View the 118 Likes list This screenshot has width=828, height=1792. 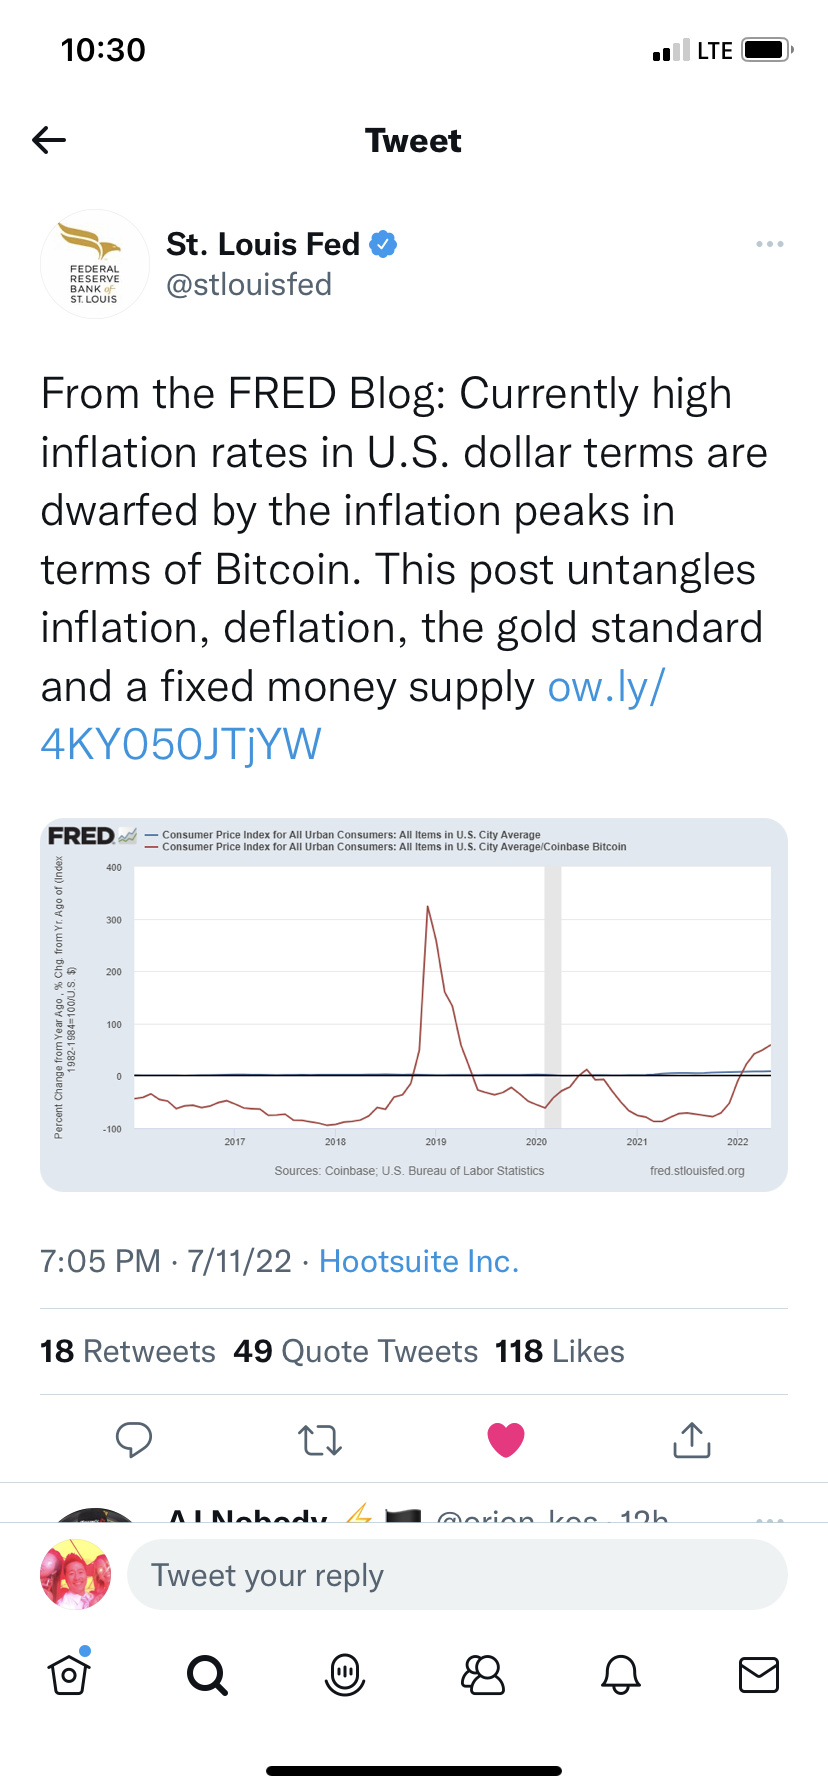560,1352
